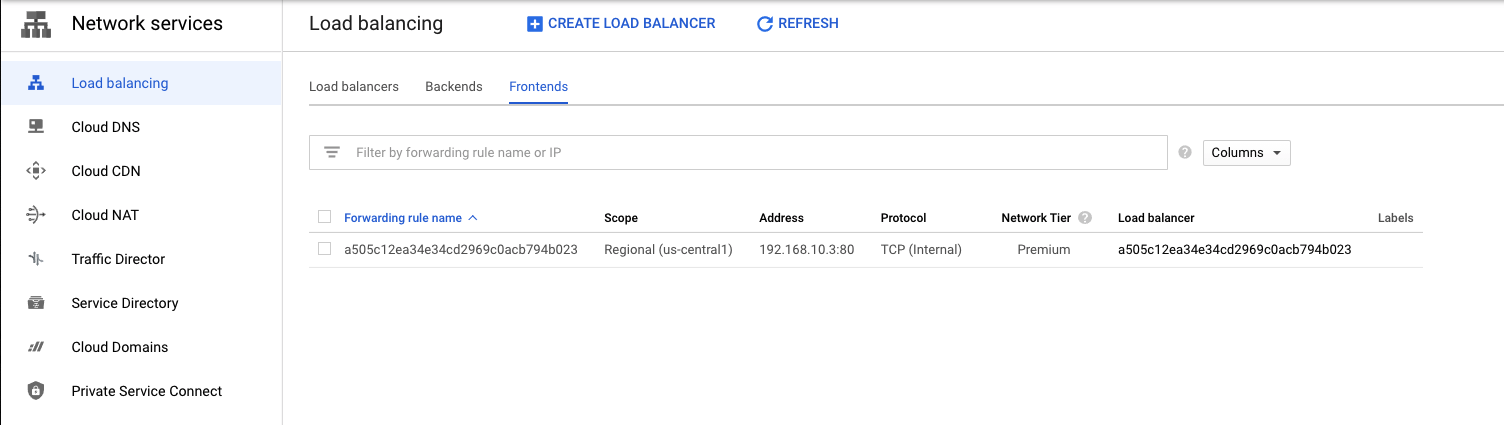Toggle the select-all checkbox in table header

(x=324, y=217)
